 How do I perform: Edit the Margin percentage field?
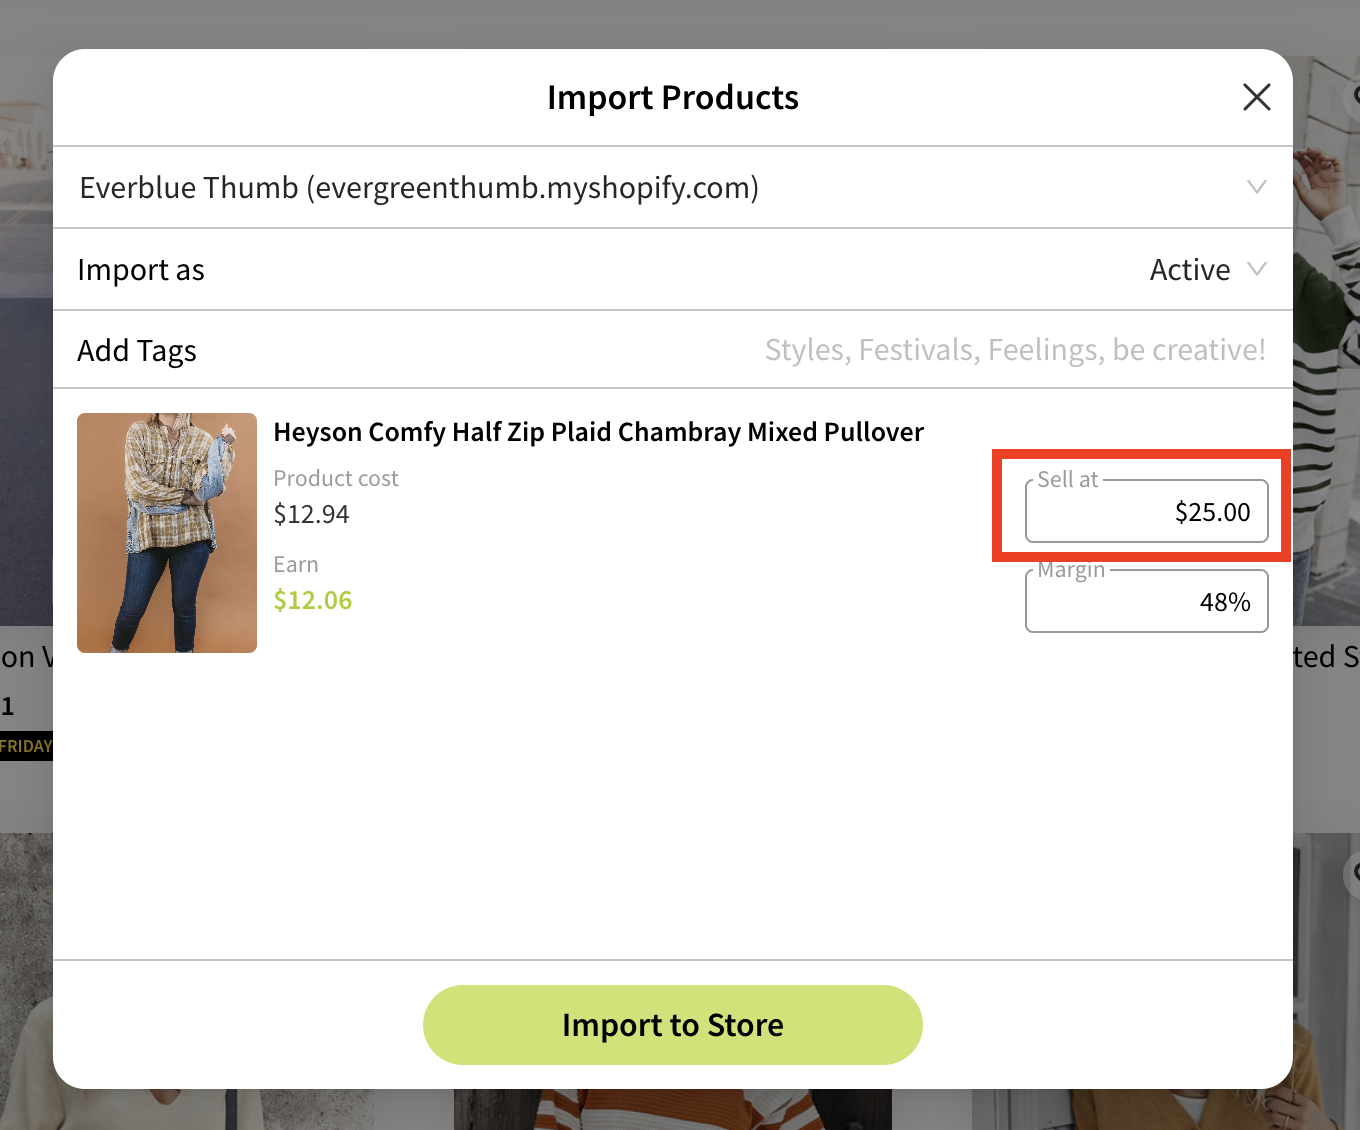pyautogui.click(x=1146, y=601)
